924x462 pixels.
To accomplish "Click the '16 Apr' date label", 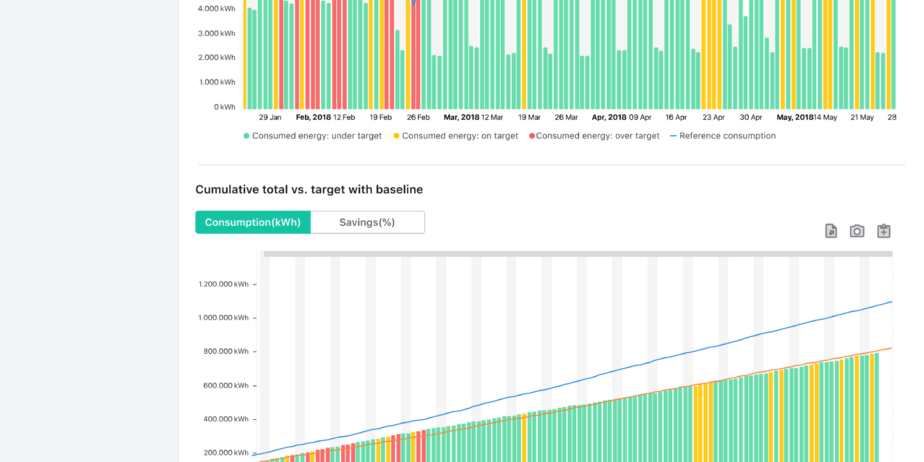I will tap(676, 118).
